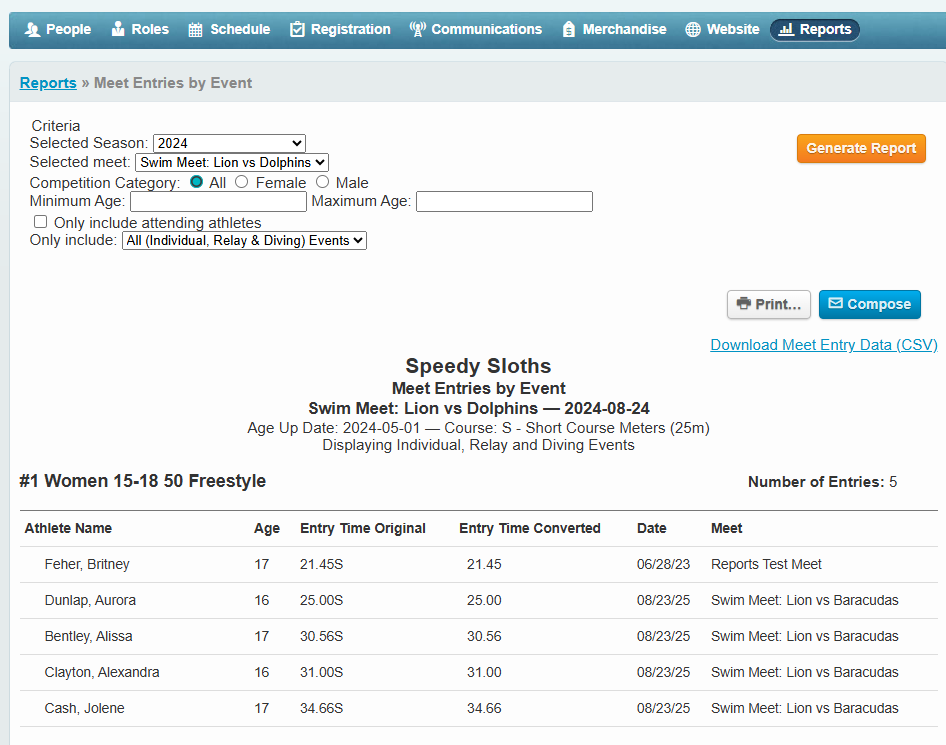Click the Registration checkmark icon
This screenshot has width=946, height=745.
[297, 30]
